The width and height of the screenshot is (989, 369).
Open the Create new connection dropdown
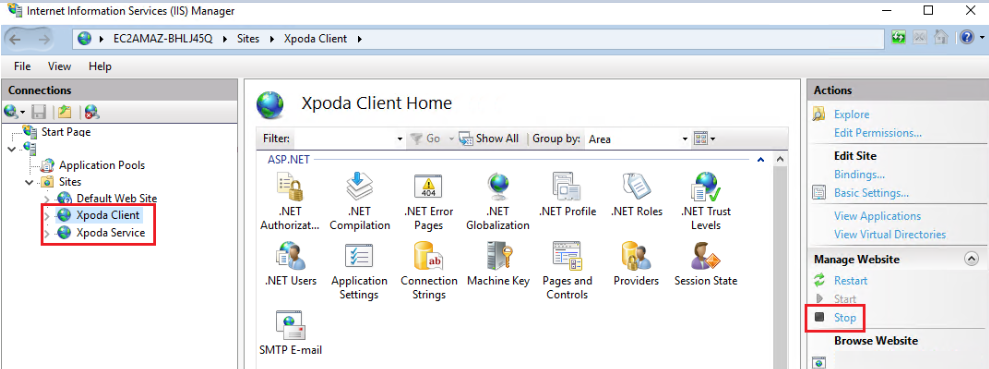click(x=15, y=112)
